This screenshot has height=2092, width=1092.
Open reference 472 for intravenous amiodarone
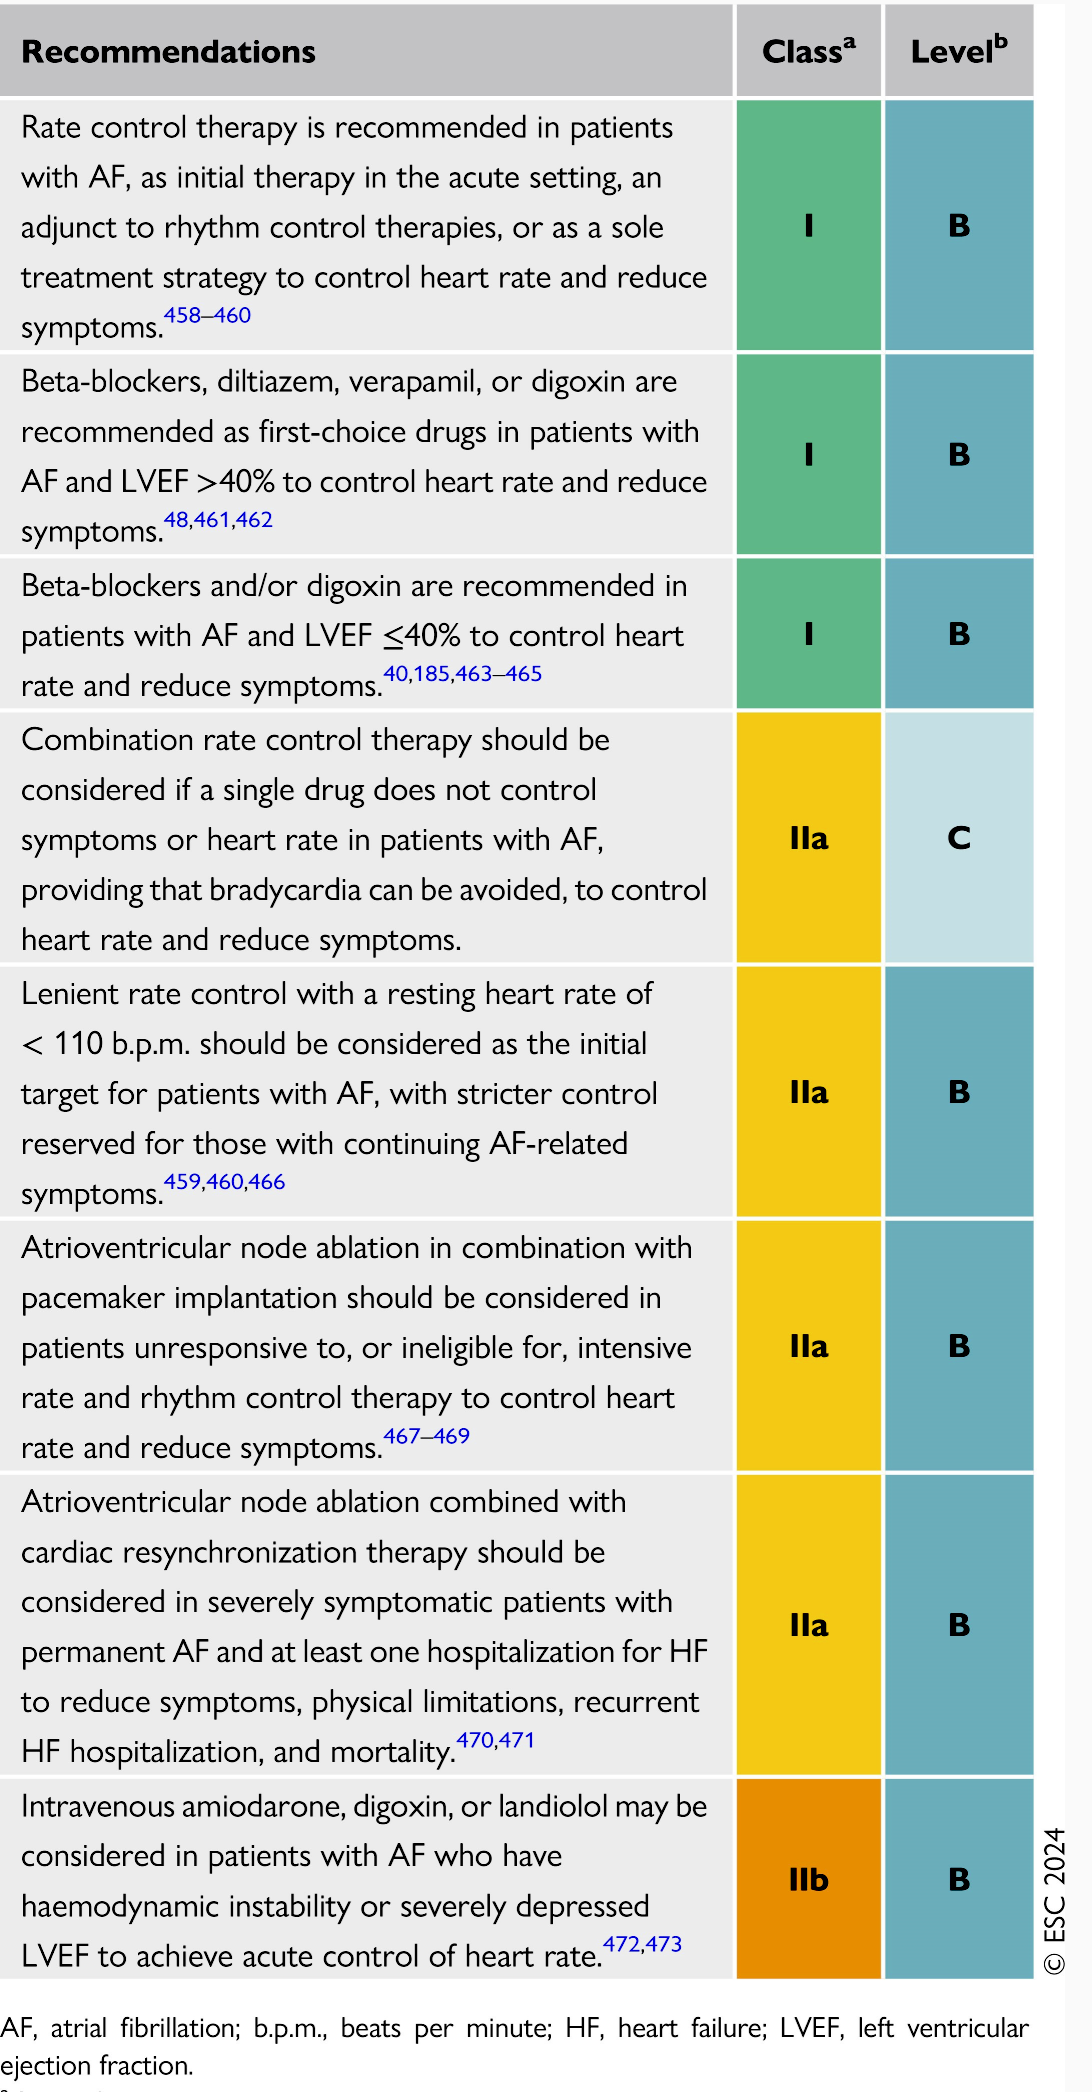621,1944
